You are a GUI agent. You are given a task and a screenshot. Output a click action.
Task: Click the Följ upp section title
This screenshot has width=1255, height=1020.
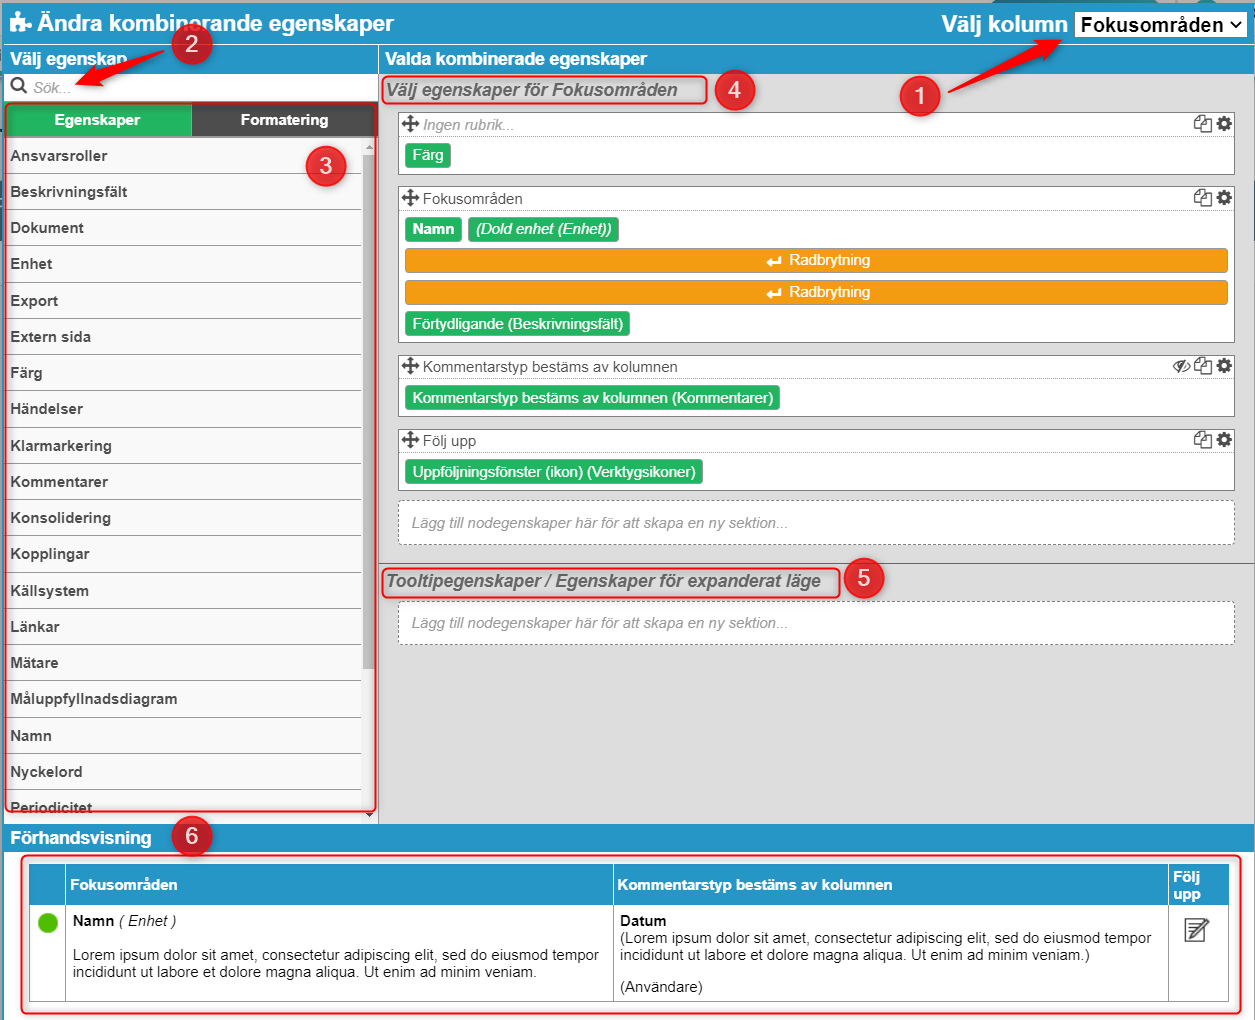coord(449,441)
